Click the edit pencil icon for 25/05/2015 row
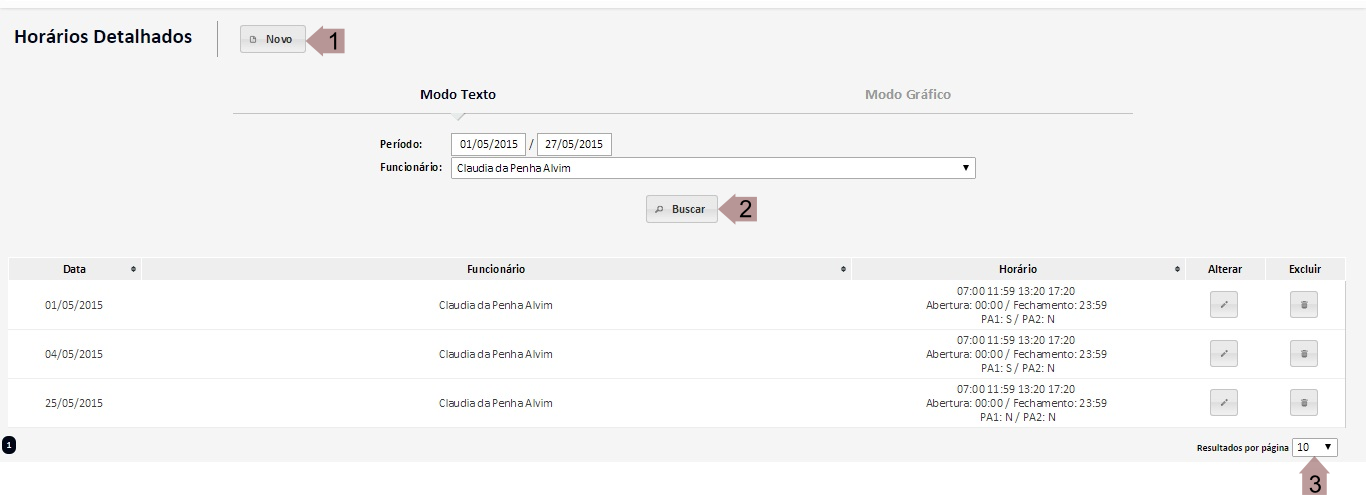Screen dimensions: 1366x495 (x=1223, y=403)
